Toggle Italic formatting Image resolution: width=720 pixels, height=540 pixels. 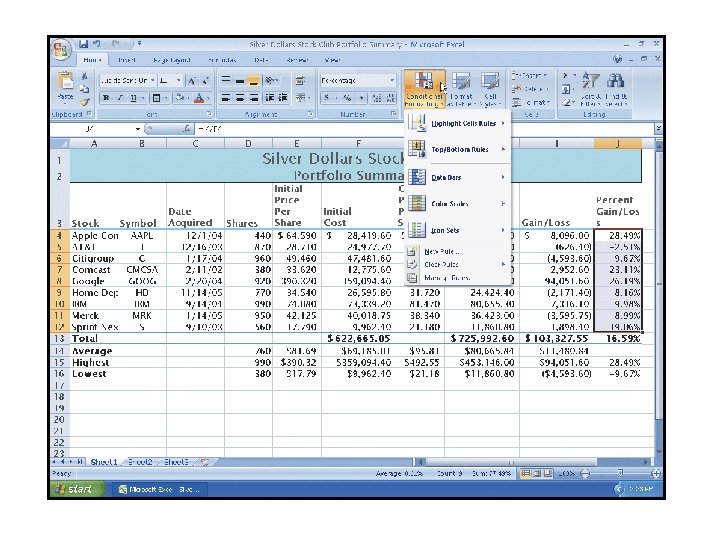coord(120,98)
